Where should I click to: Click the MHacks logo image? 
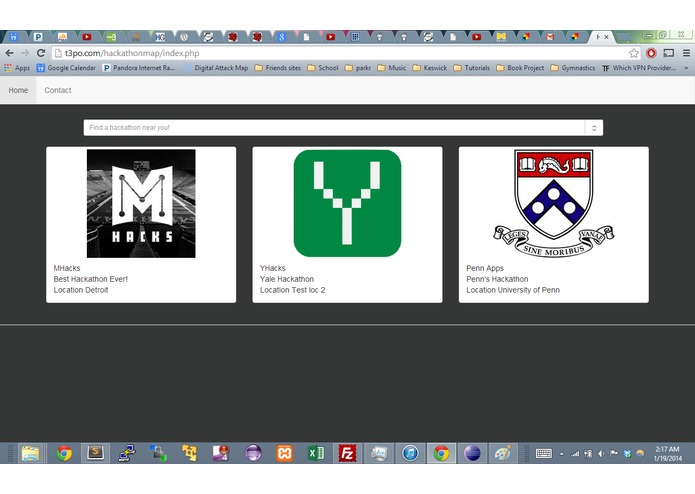click(x=141, y=203)
